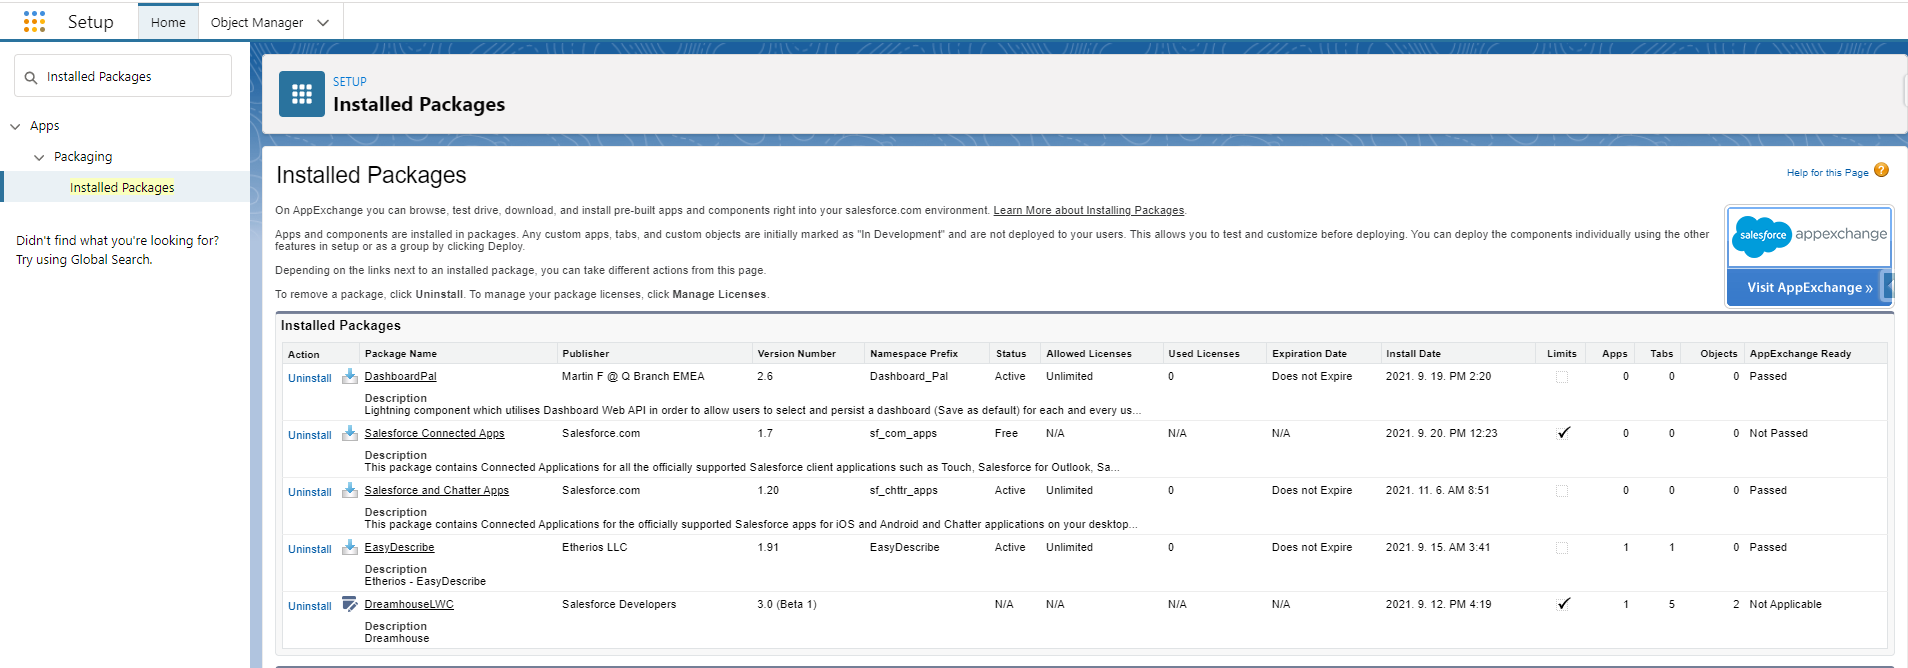Toggle Limits checkbox for EasyDescribe
This screenshot has width=1908, height=668.
tap(1562, 548)
